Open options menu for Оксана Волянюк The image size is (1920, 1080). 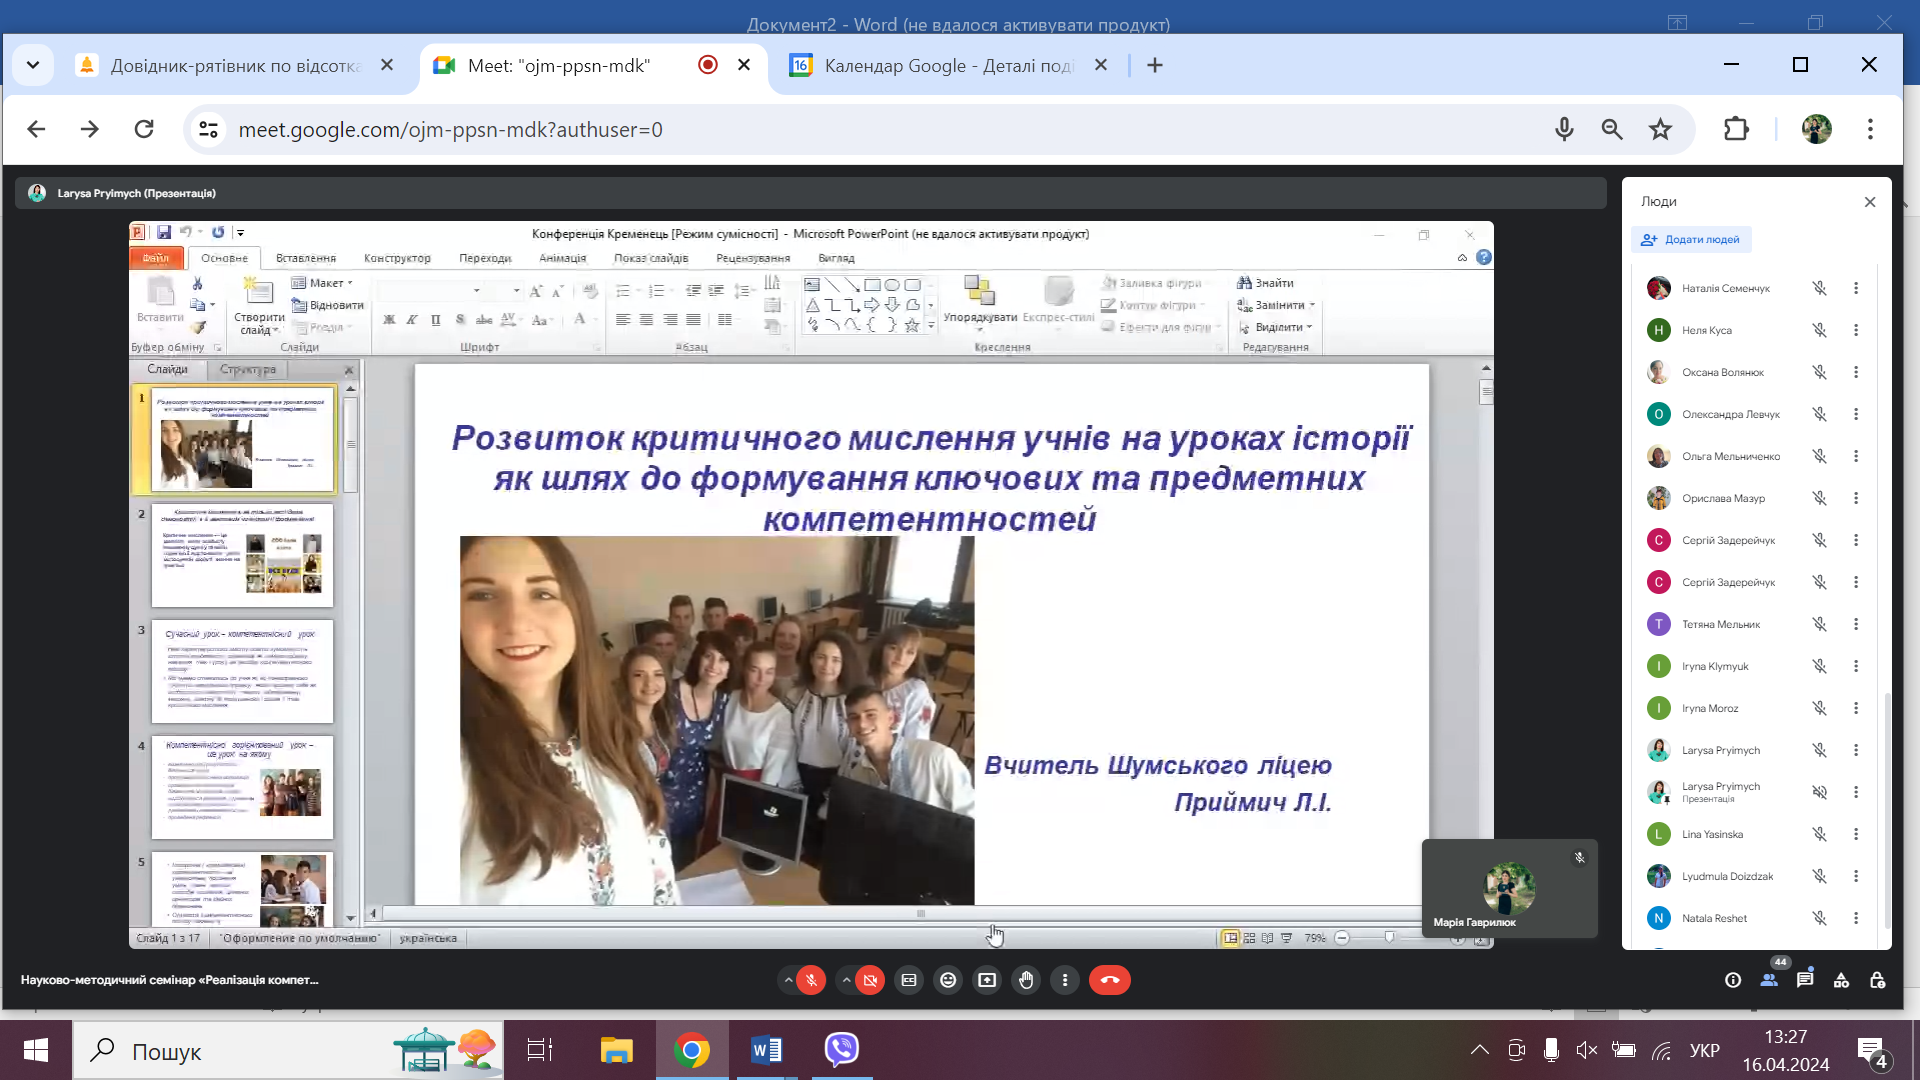click(x=1856, y=372)
